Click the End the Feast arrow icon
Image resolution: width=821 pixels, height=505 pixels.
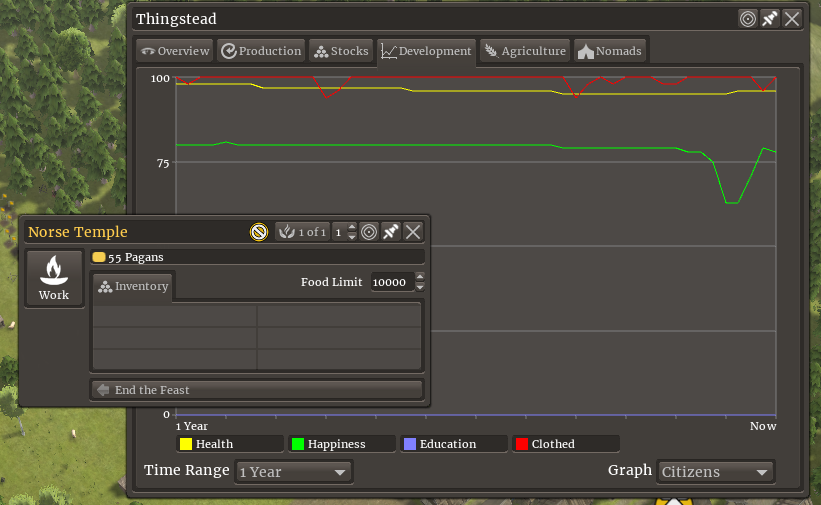[103, 390]
